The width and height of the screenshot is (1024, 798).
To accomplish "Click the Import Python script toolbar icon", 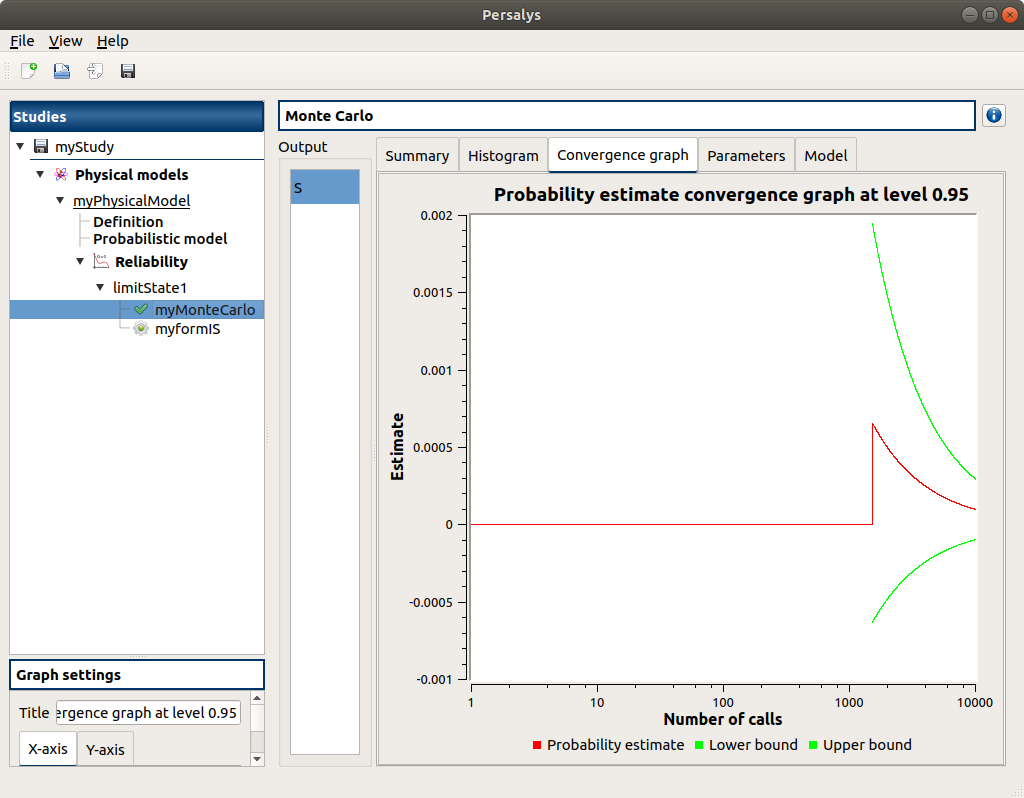I will coord(95,71).
